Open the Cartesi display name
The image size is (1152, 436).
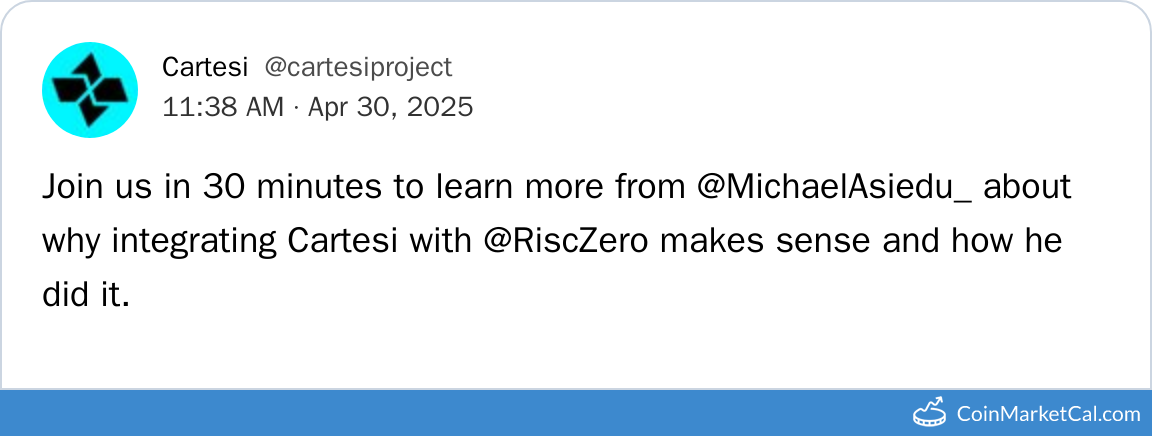point(205,68)
